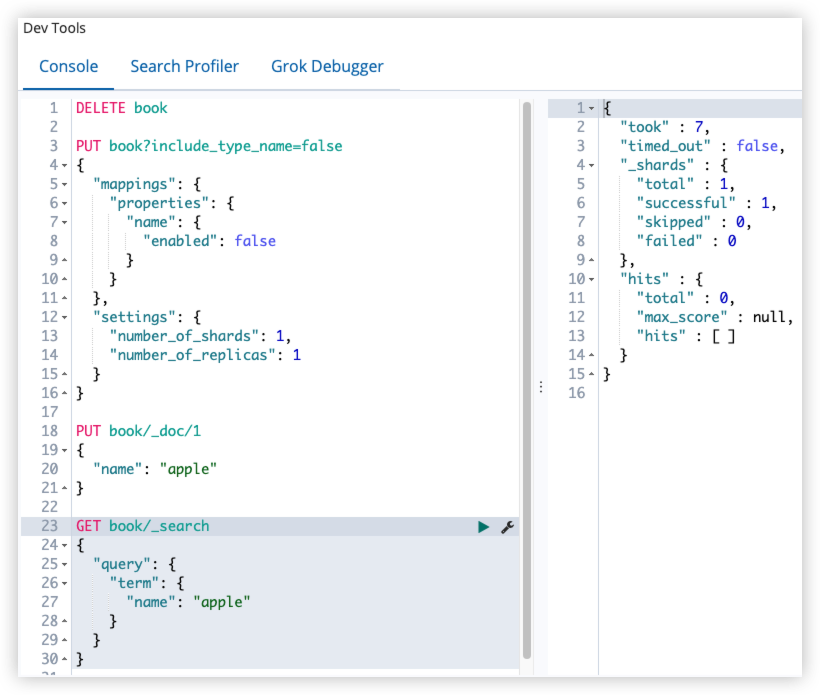Collapse the properties block at line 6
The width and height of the screenshot is (820, 695).
(64, 203)
